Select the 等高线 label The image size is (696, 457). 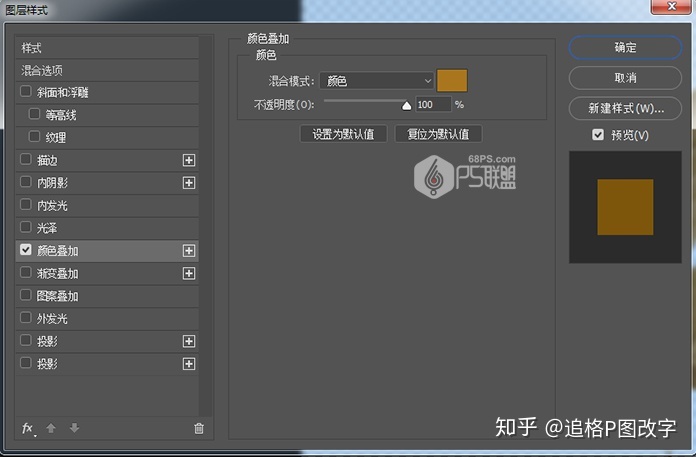pos(61,115)
